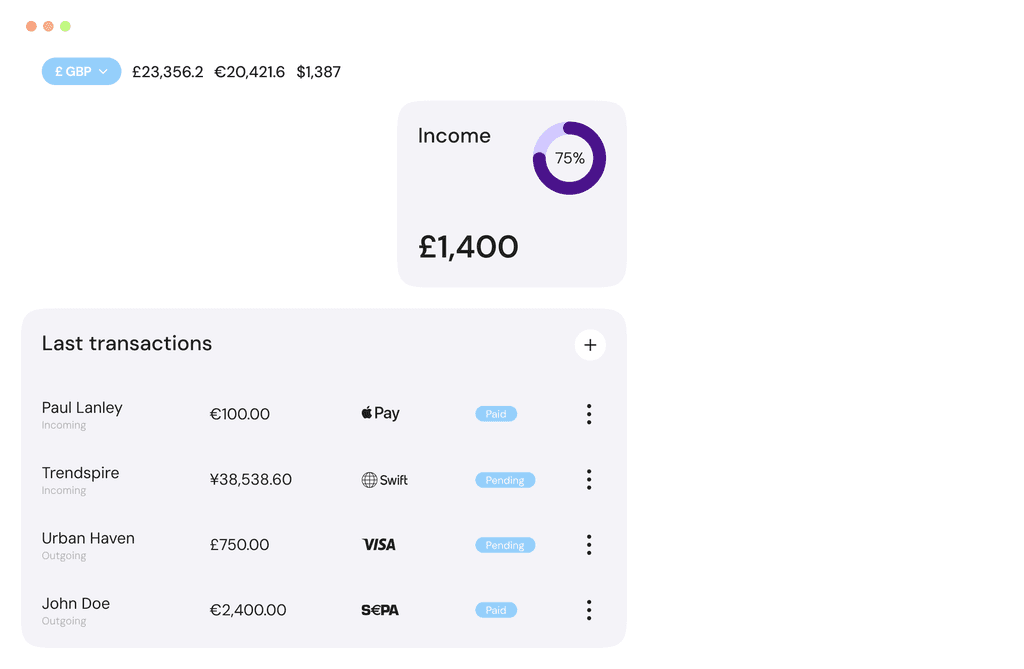The image size is (1024, 669).
Task: Select the SEPA icon on John Doe row
Action: (x=379, y=610)
